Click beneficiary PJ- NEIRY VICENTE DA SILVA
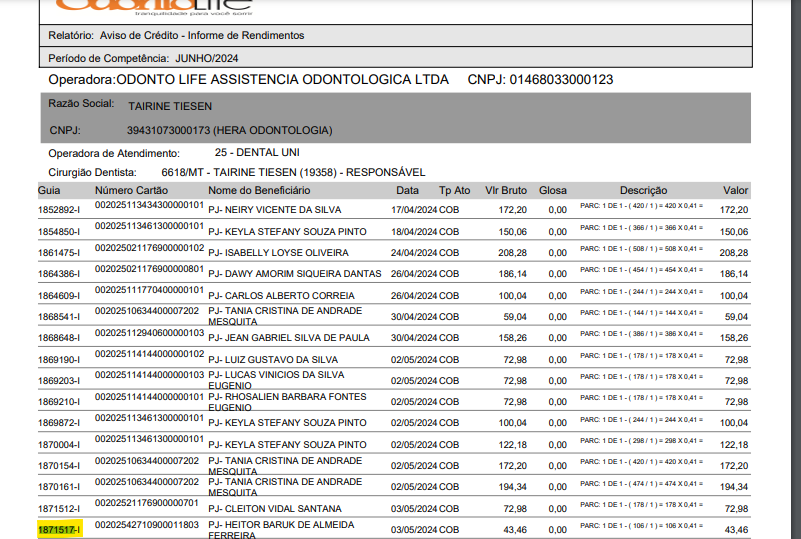Image resolution: width=801 pixels, height=539 pixels. [x=275, y=210]
